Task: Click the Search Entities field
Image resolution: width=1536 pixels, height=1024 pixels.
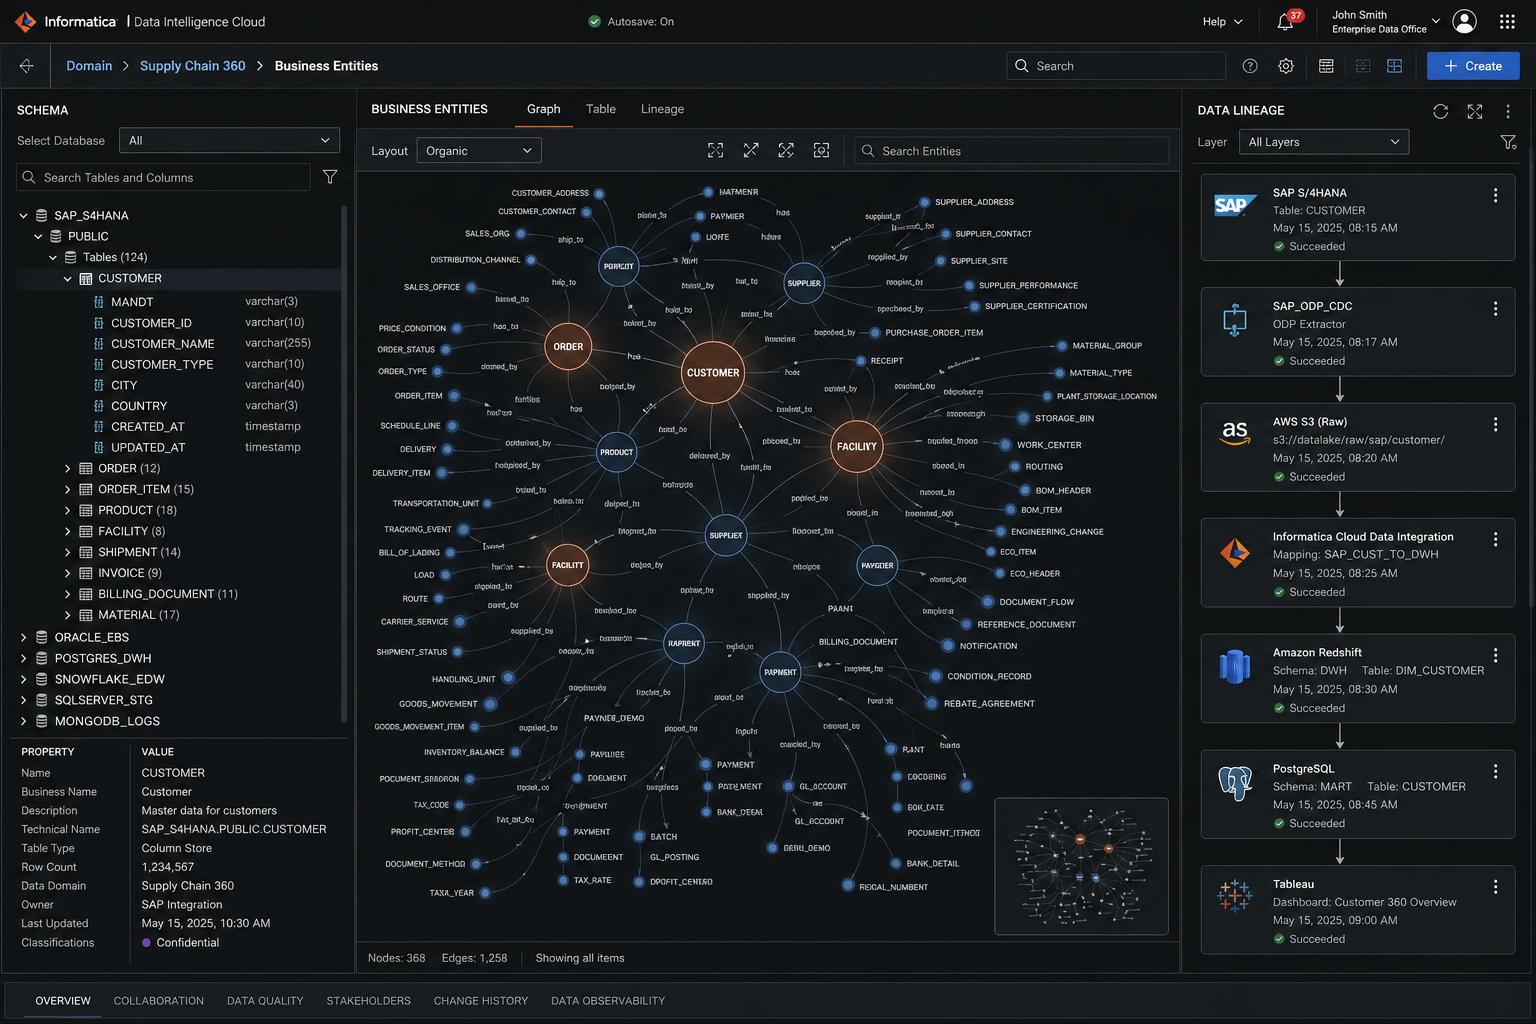Action: click(1012, 151)
